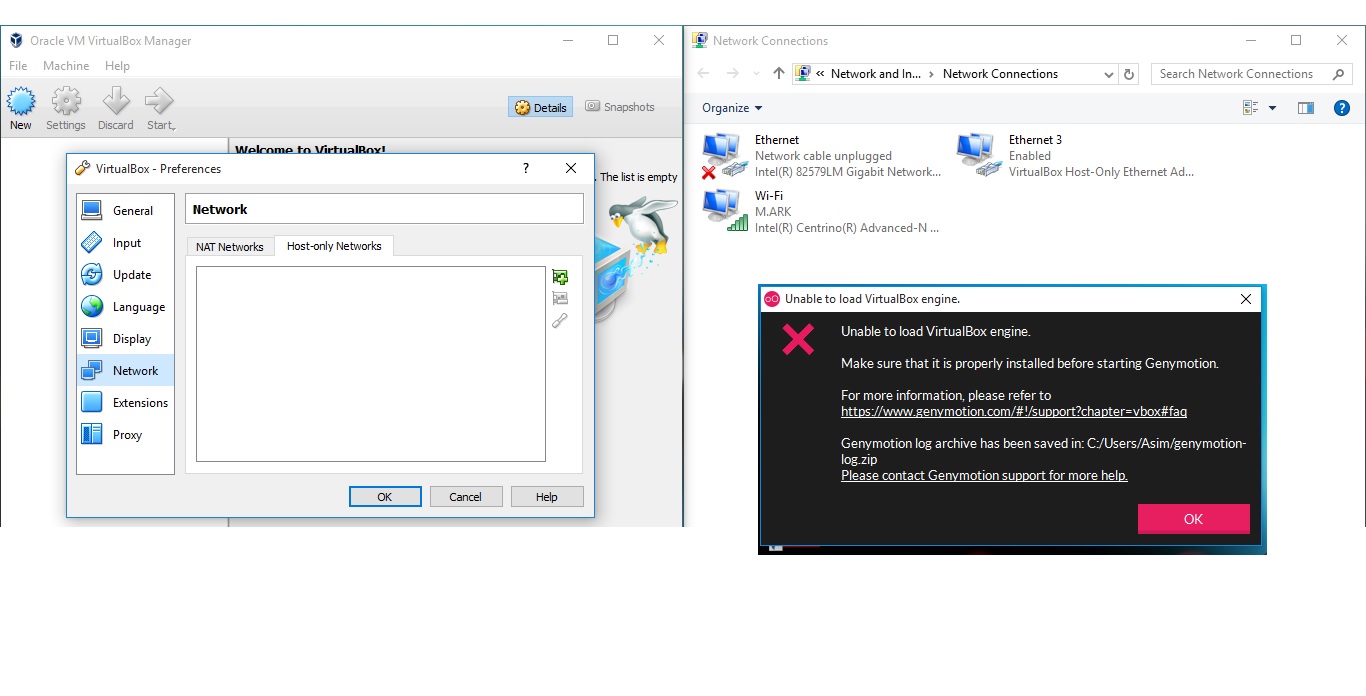Select Display in Preferences sidebar
Screen dimensions: 1366x696
tap(125, 338)
